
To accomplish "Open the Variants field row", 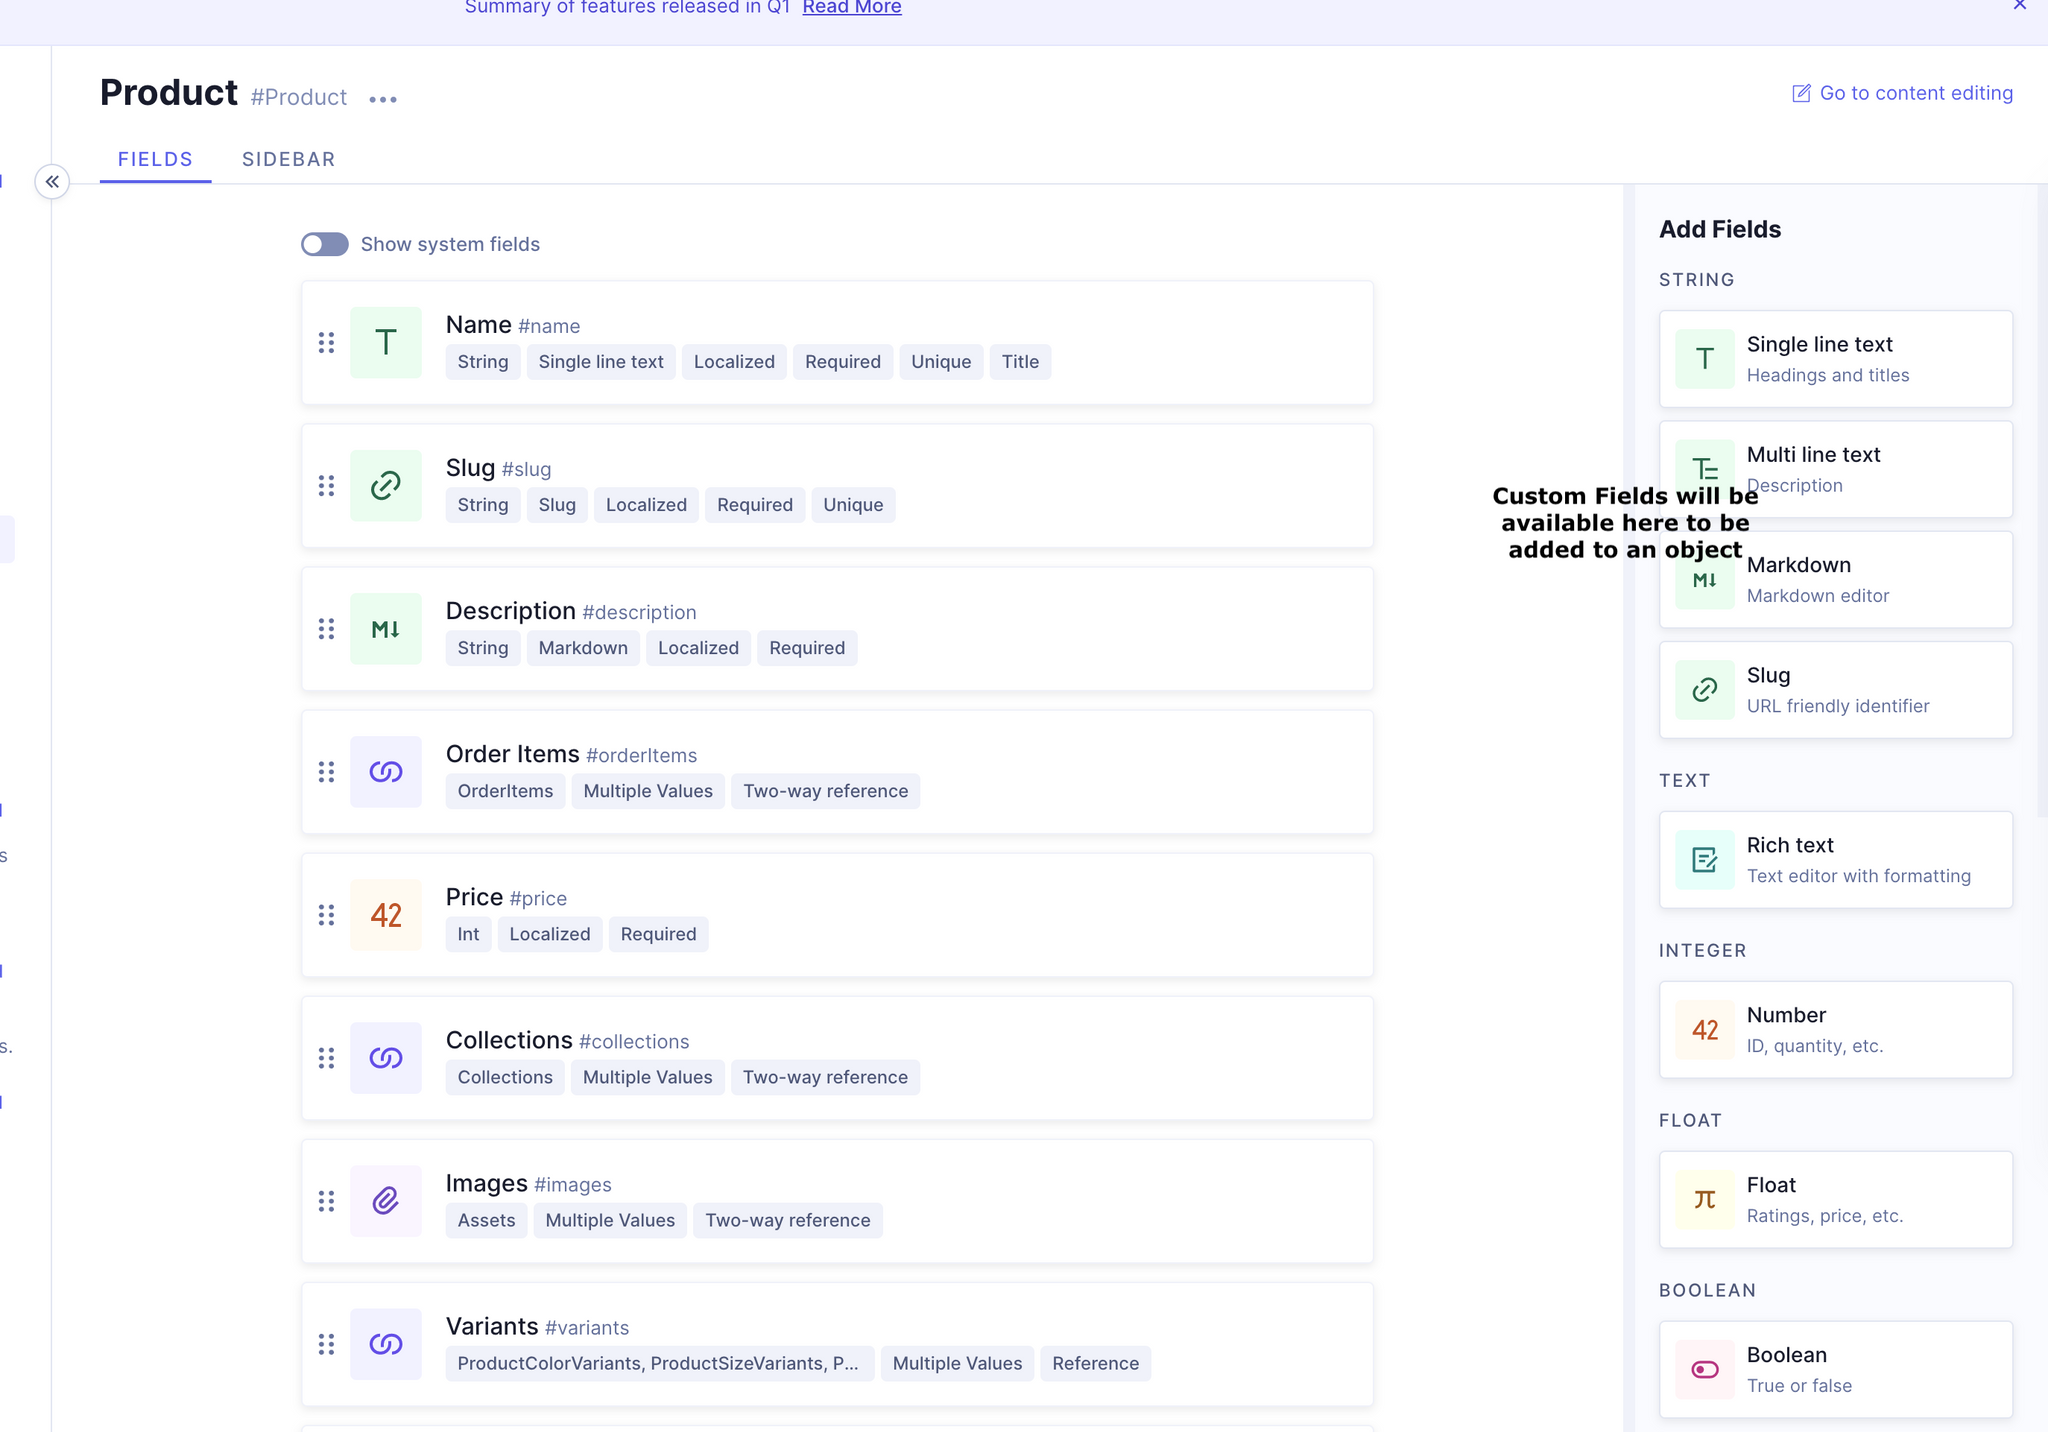I will pyautogui.click(x=838, y=1344).
